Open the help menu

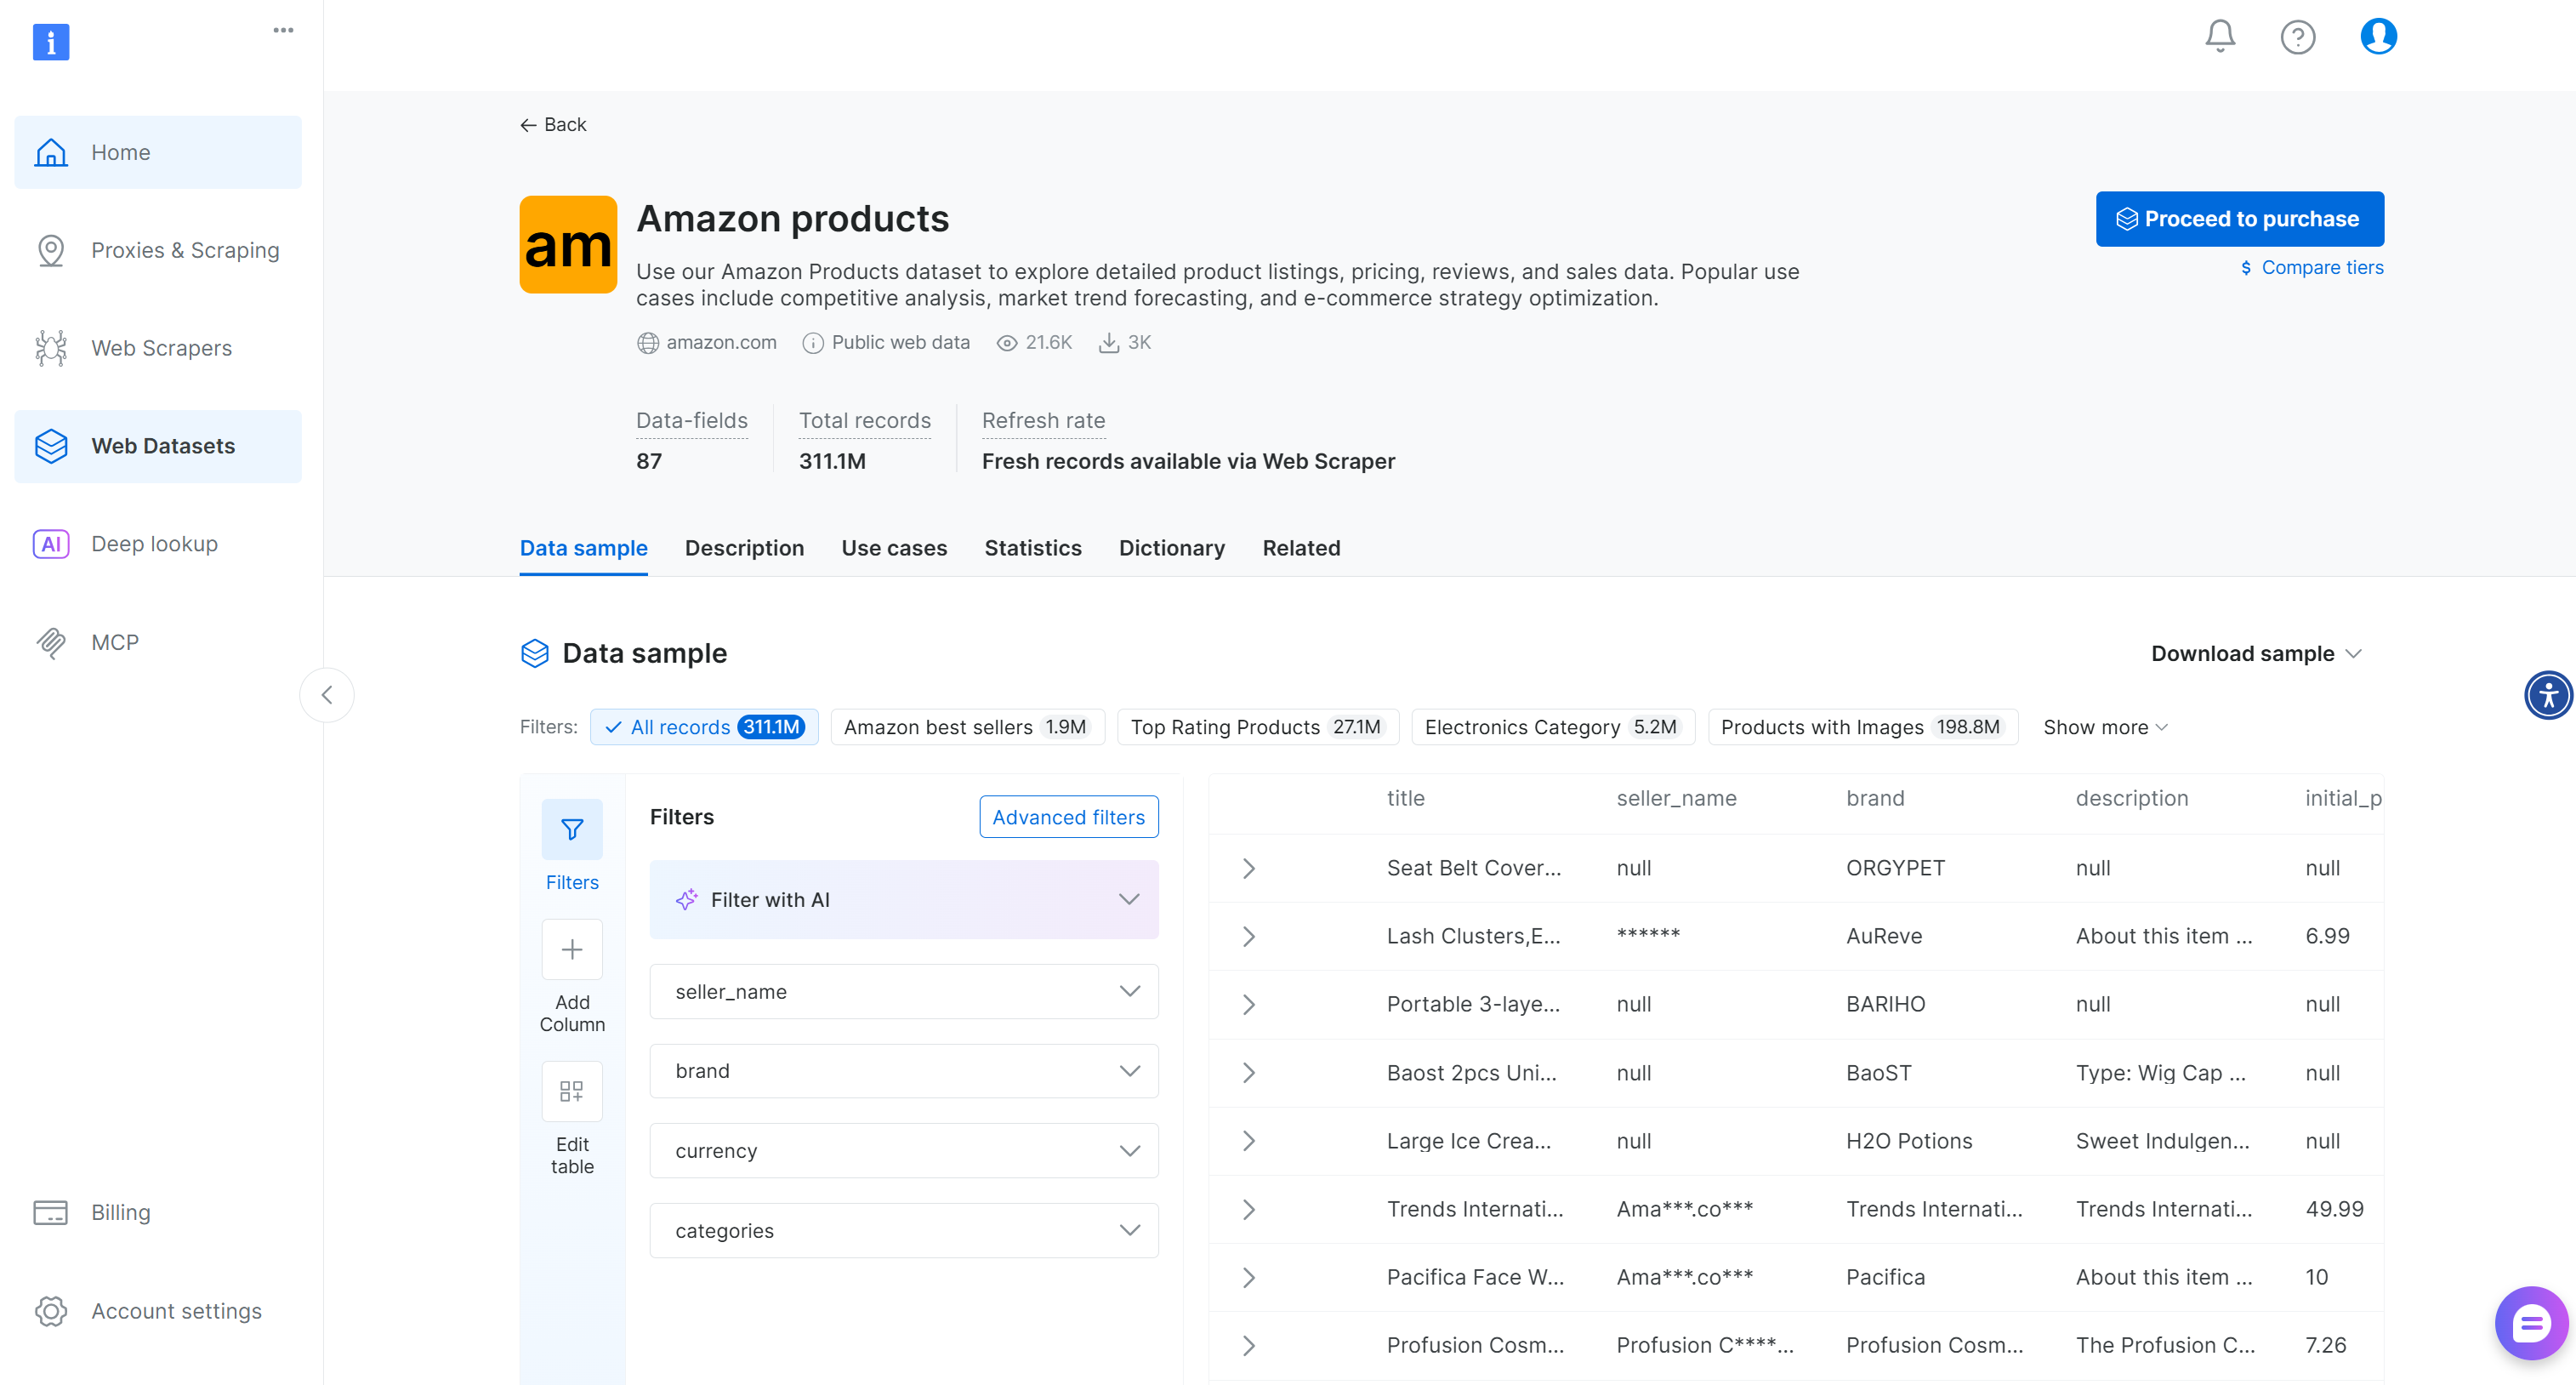pyautogui.click(x=2298, y=36)
